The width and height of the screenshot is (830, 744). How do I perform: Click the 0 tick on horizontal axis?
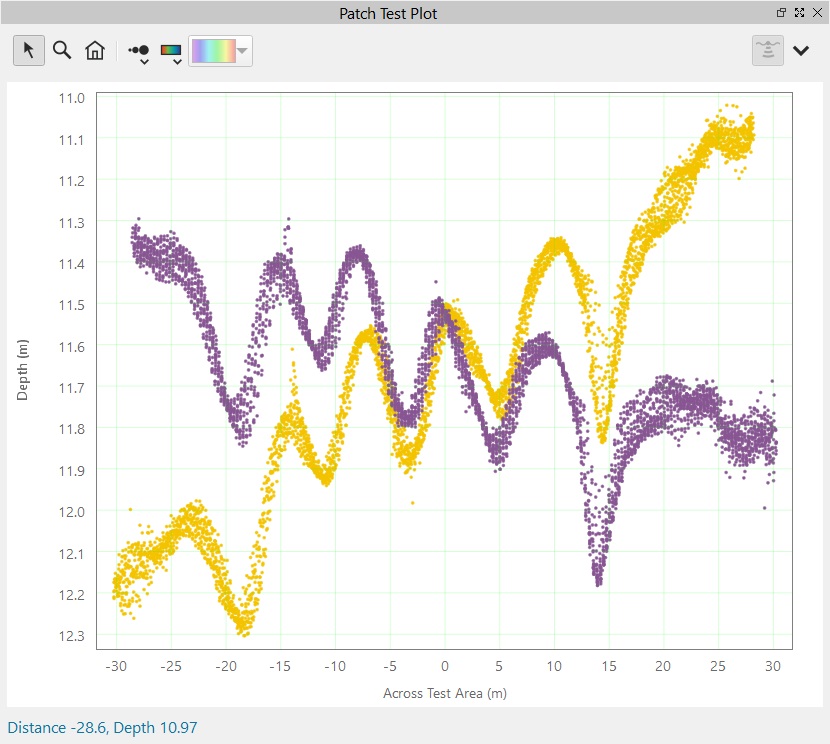pyautogui.click(x=445, y=666)
